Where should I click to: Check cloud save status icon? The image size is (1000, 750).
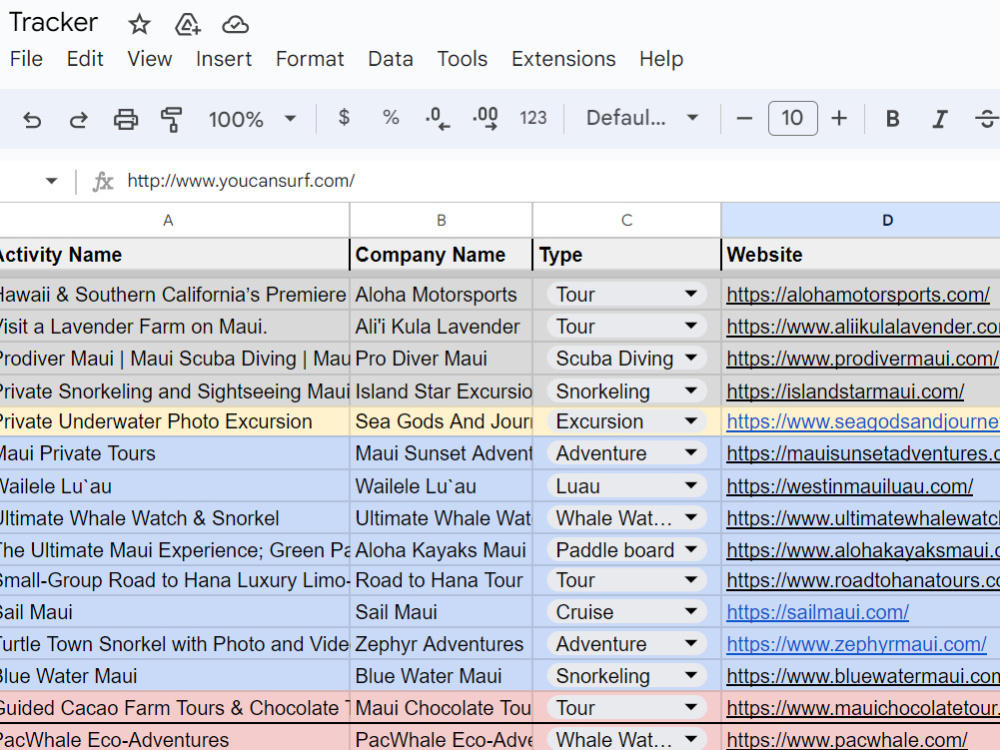point(235,25)
